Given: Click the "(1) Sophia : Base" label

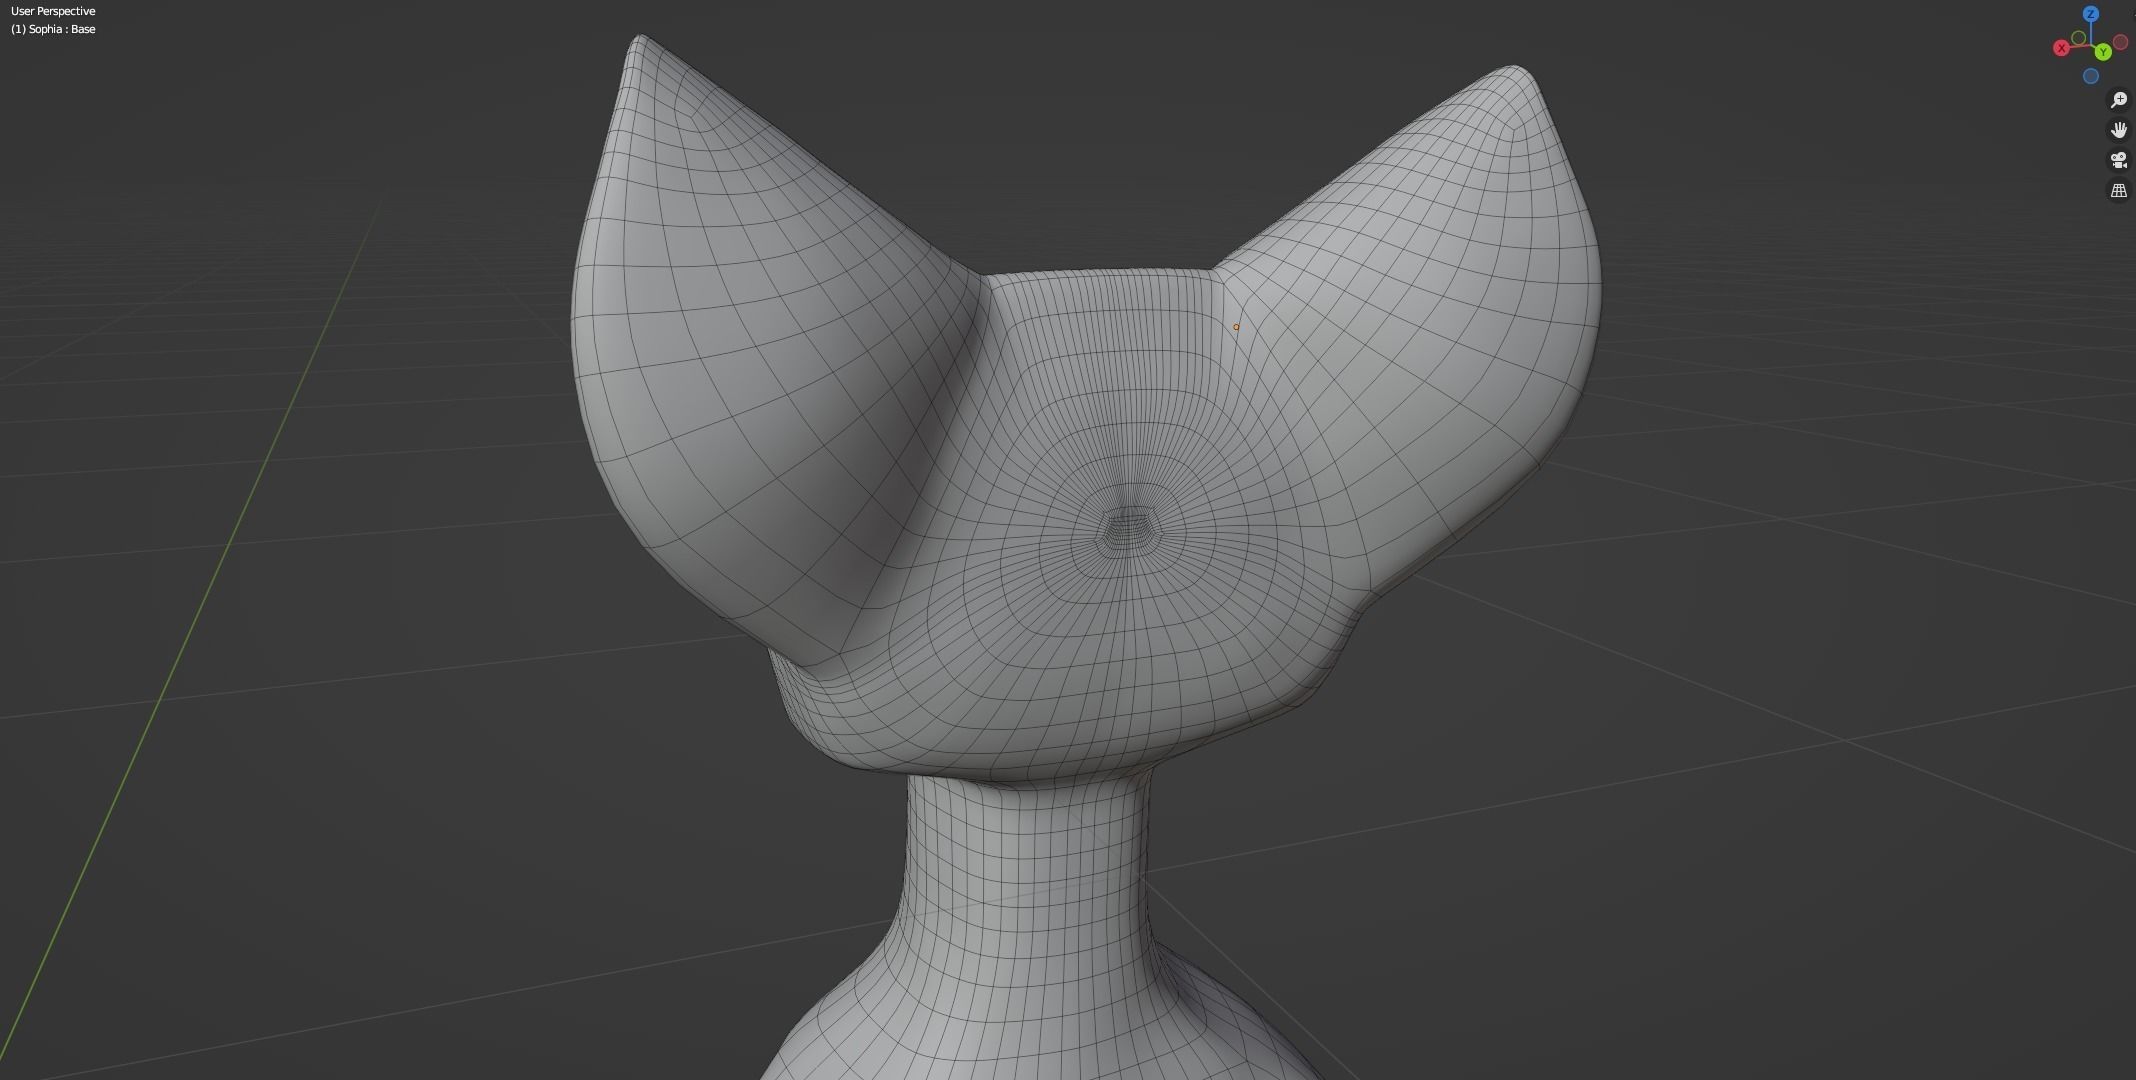Looking at the screenshot, I should [53, 29].
